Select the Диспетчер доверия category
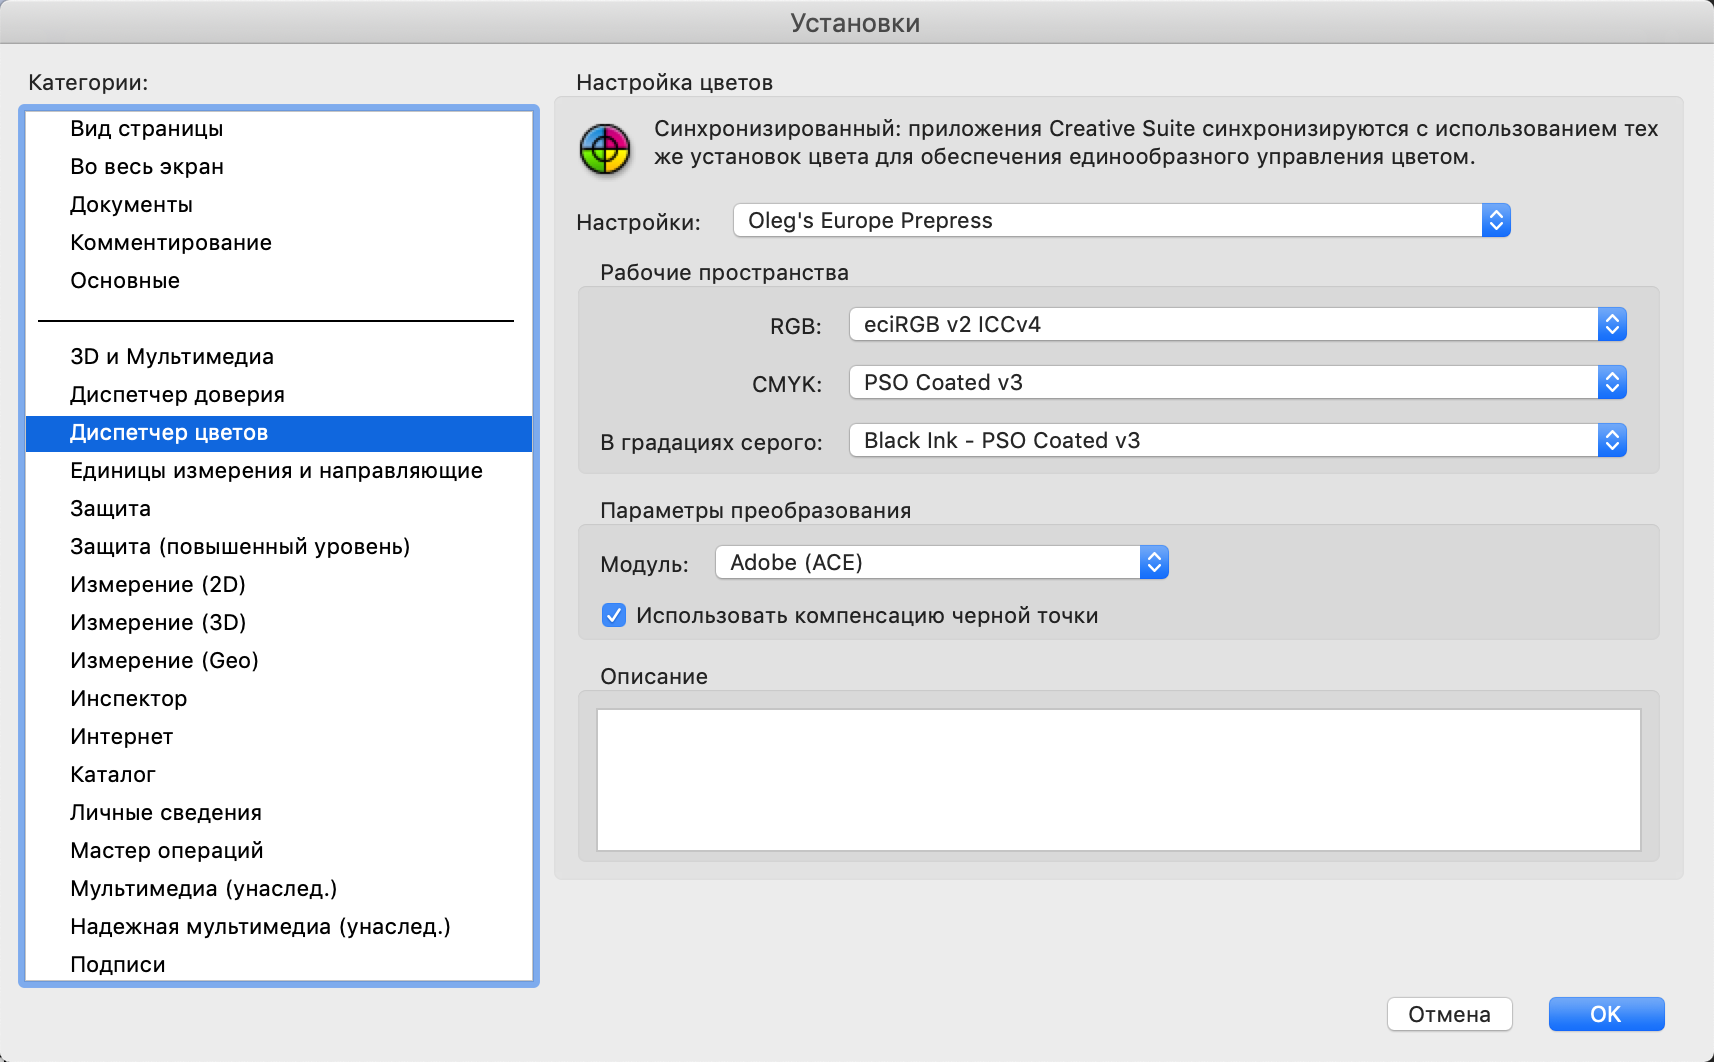 [x=279, y=395]
